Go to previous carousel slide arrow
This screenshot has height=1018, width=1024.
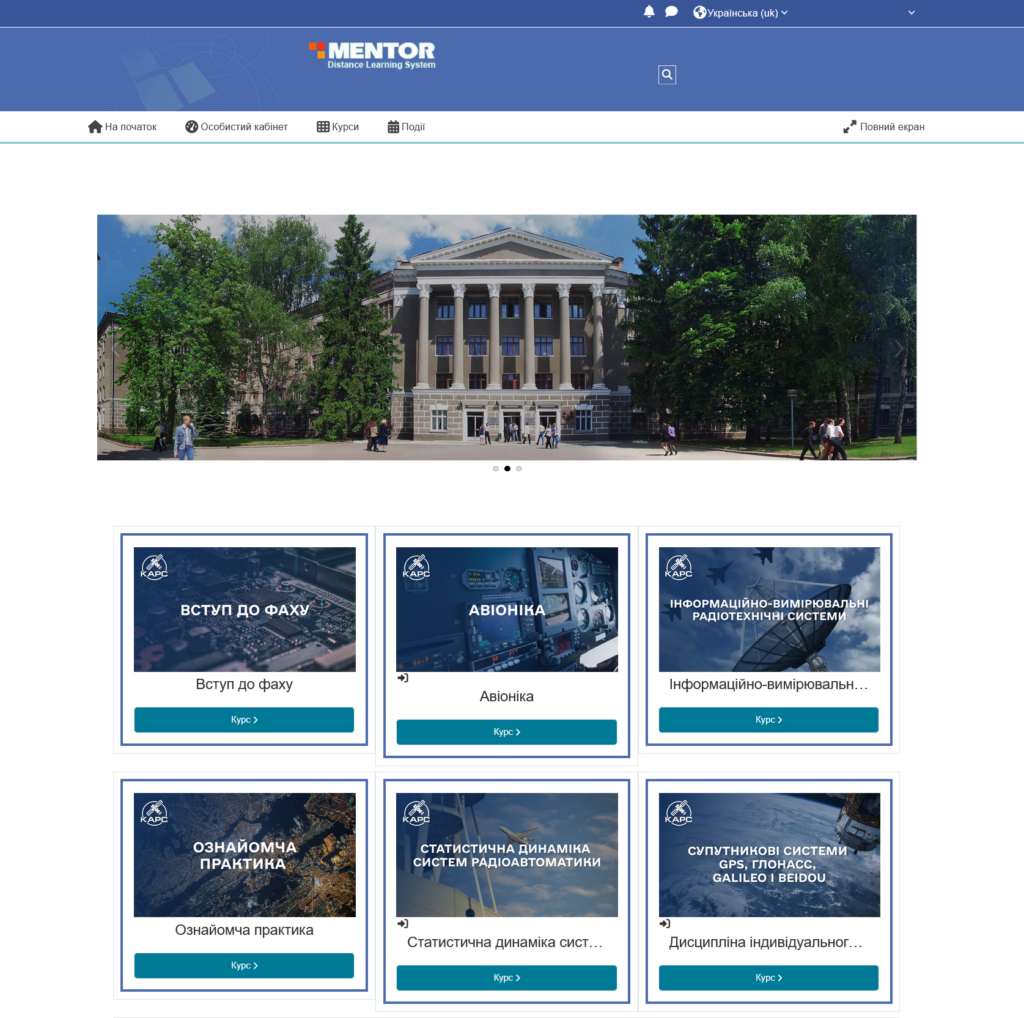pyautogui.click(x=116, y=349)
